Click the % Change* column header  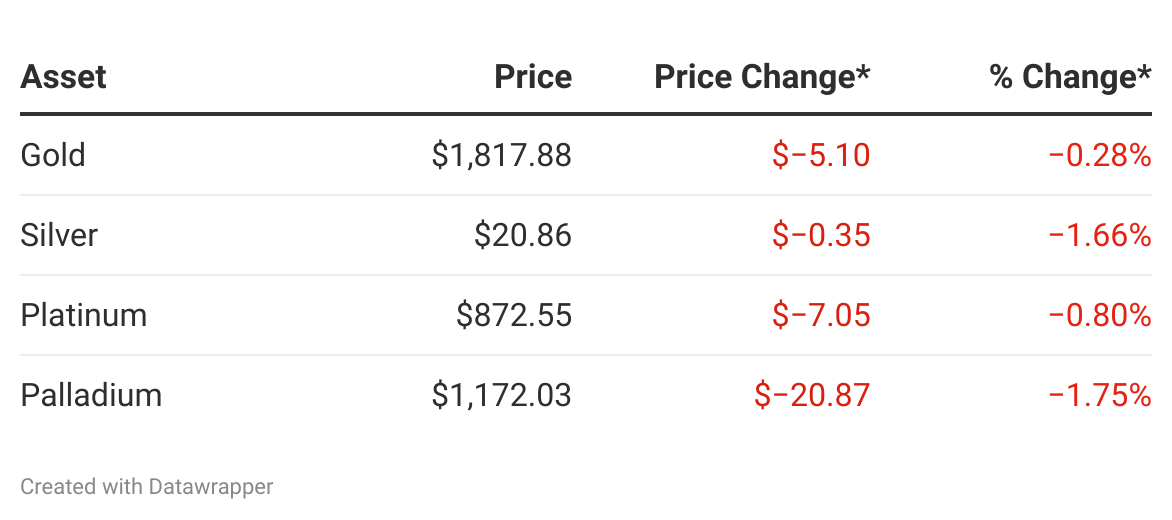point(1070,77)
